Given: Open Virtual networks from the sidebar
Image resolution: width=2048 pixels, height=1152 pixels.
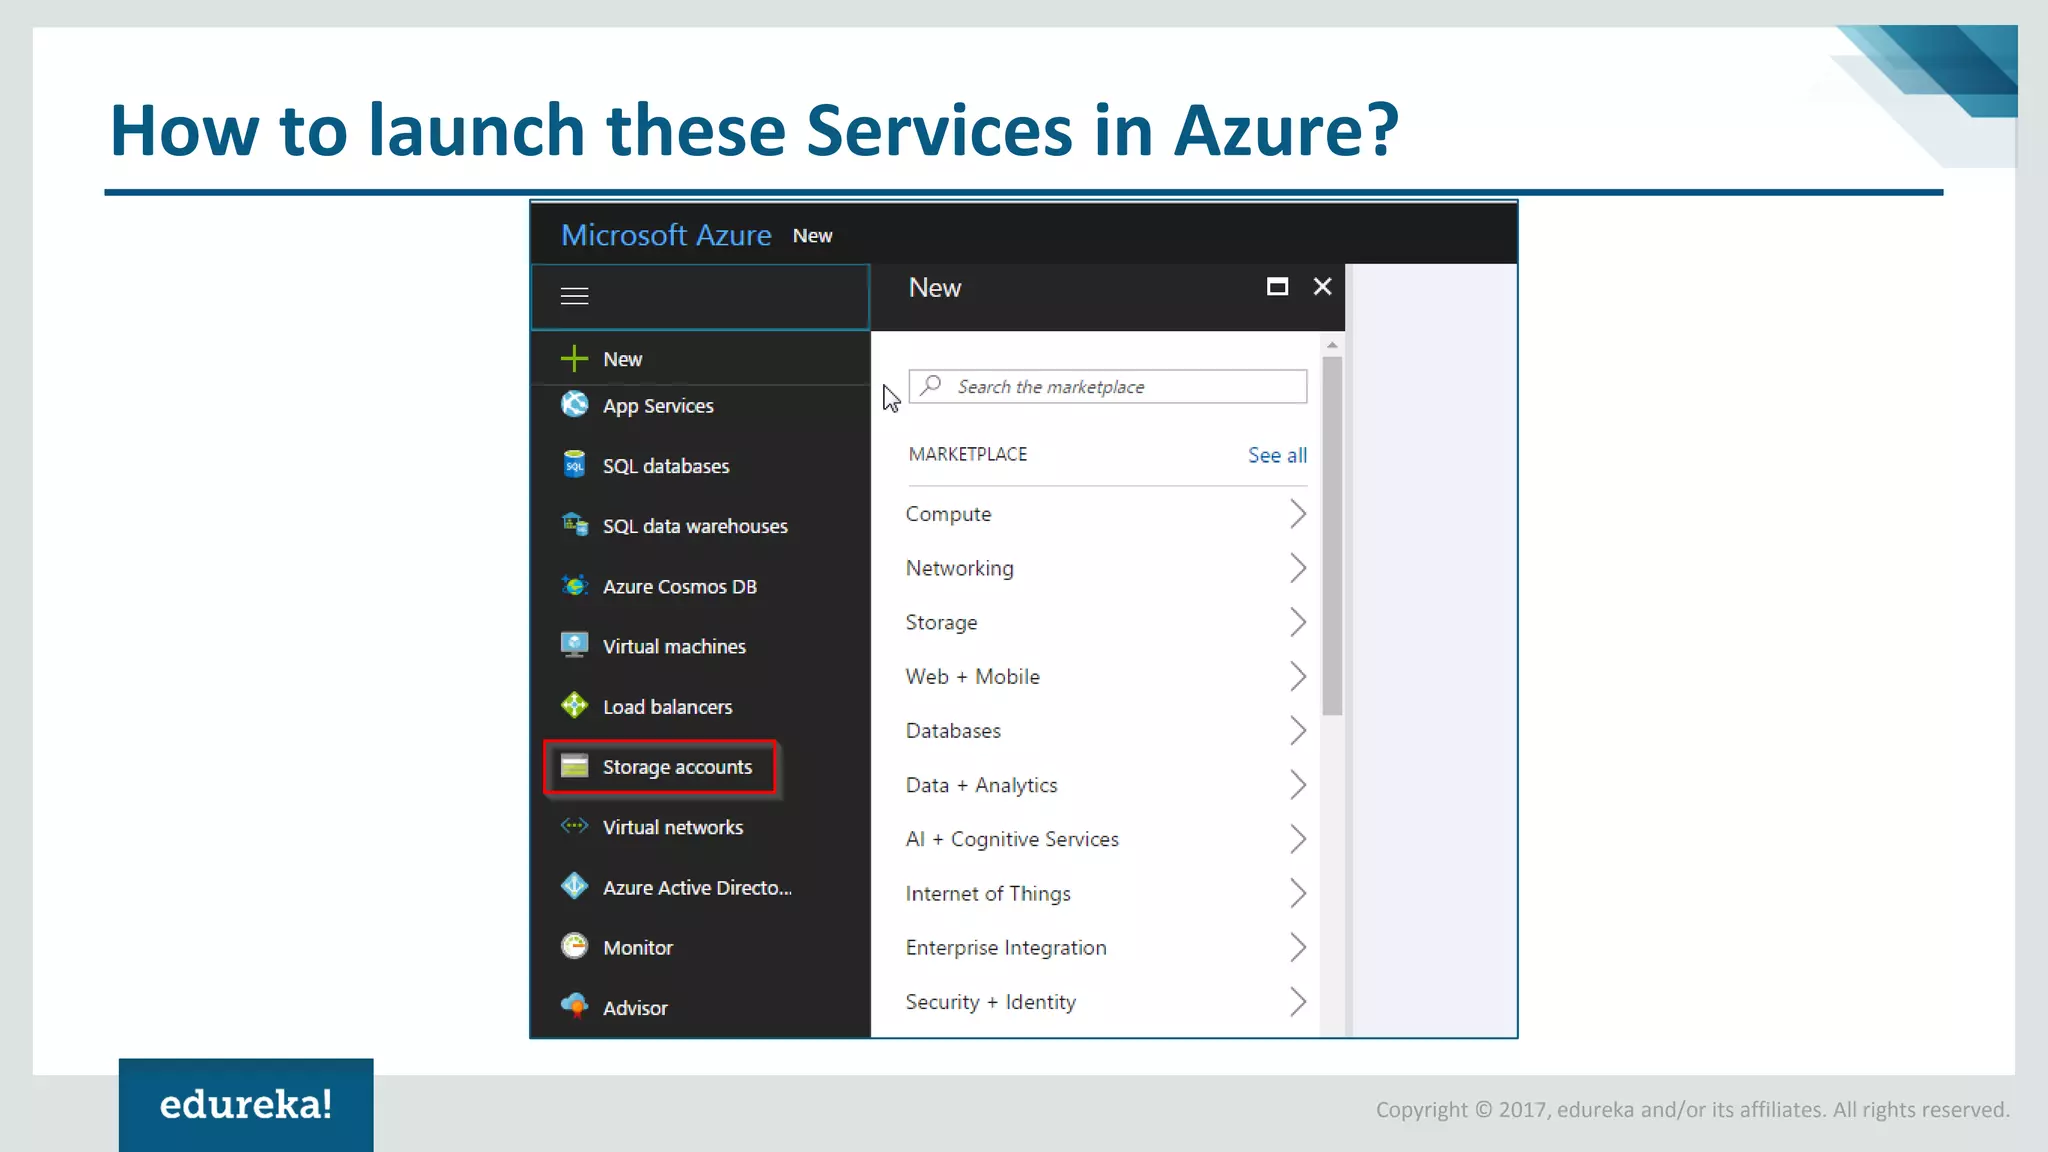Looking at the screenshot, I should point(673,827).
